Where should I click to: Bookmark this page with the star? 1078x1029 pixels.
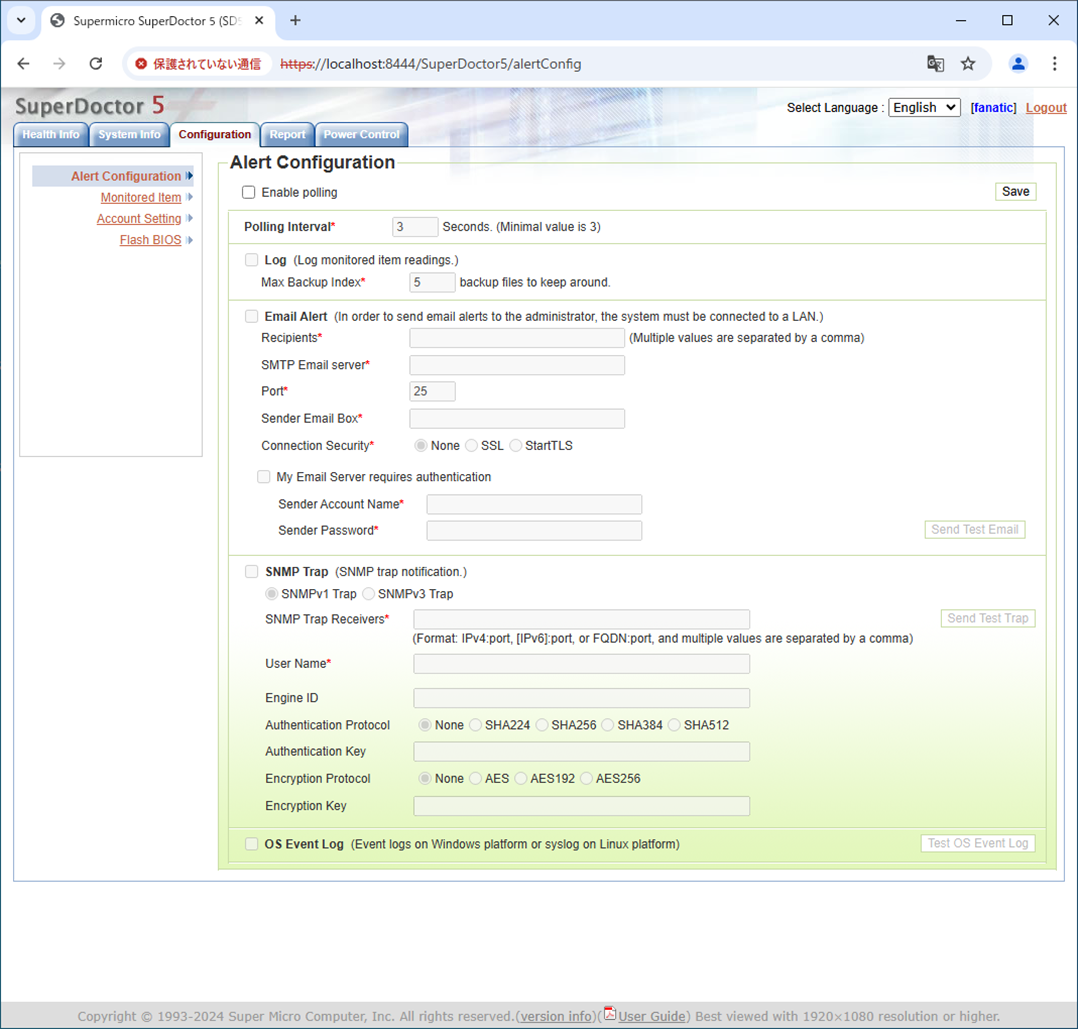(968, 64)
